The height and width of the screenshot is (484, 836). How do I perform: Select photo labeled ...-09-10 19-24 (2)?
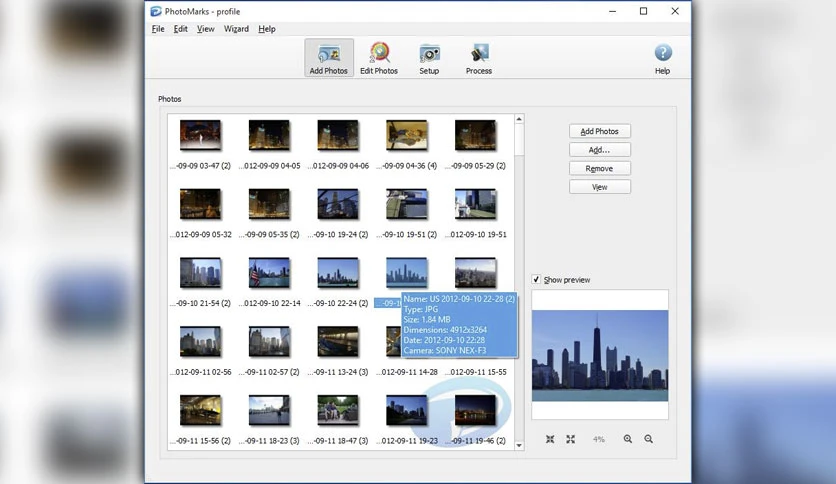point(338,204)
